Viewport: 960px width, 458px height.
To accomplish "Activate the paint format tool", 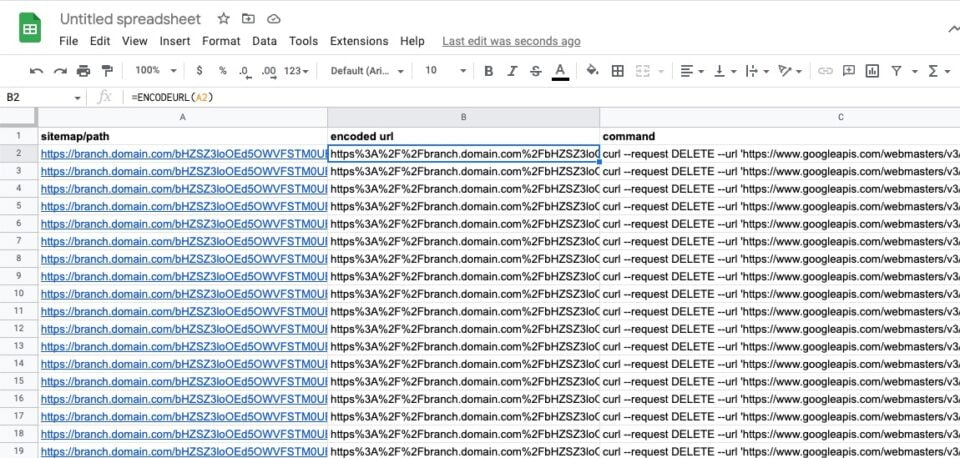I will 107,71.
